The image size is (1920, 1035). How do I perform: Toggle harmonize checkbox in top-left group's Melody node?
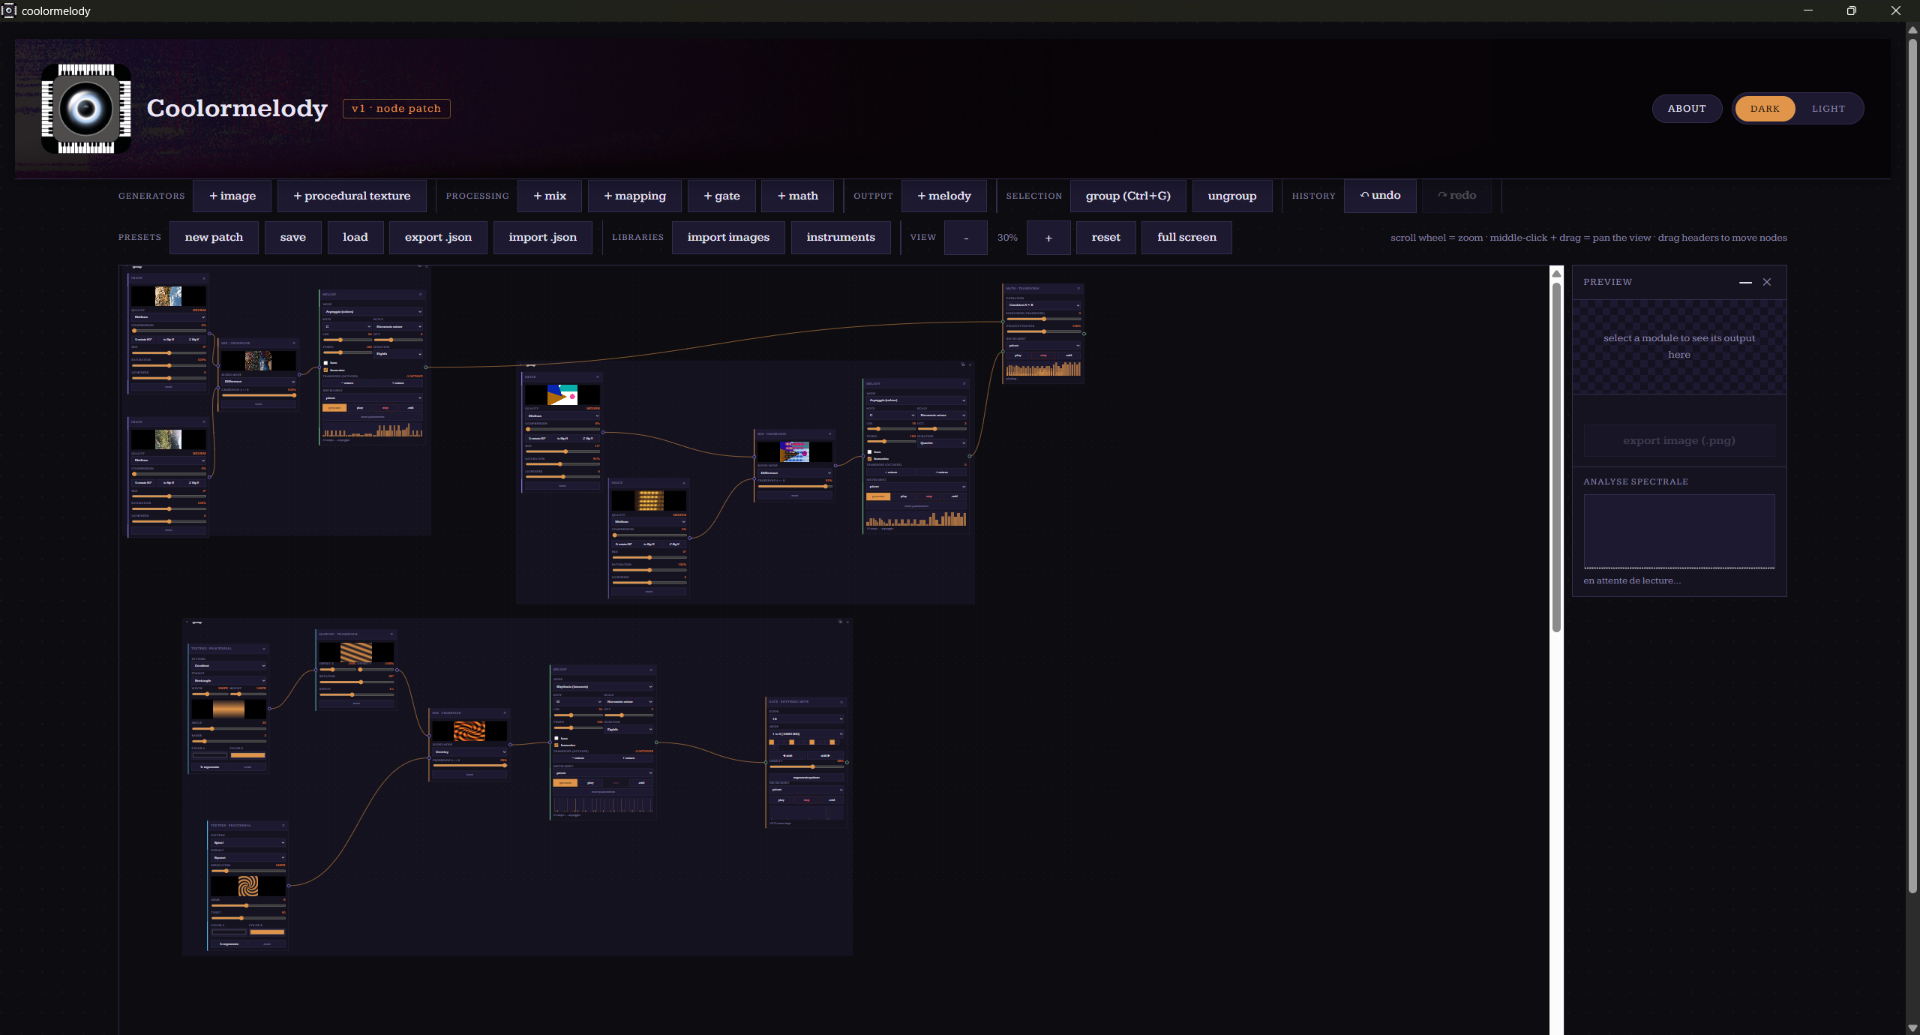tap(326, 370)
